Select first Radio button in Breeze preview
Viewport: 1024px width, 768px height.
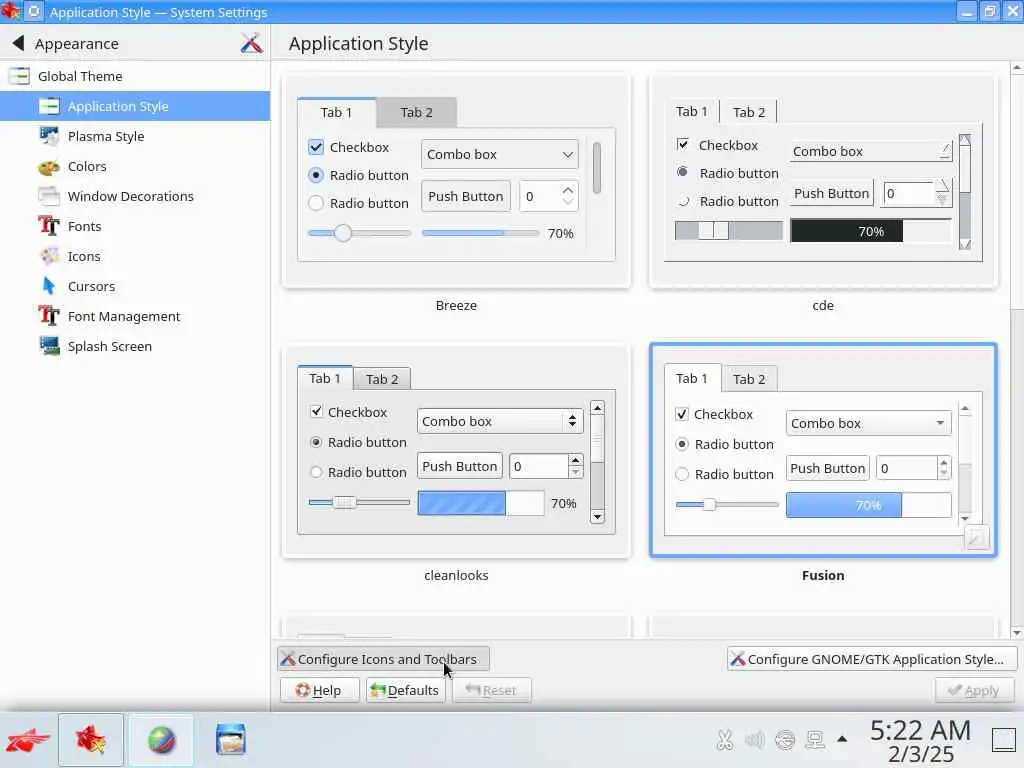point(316,175)
